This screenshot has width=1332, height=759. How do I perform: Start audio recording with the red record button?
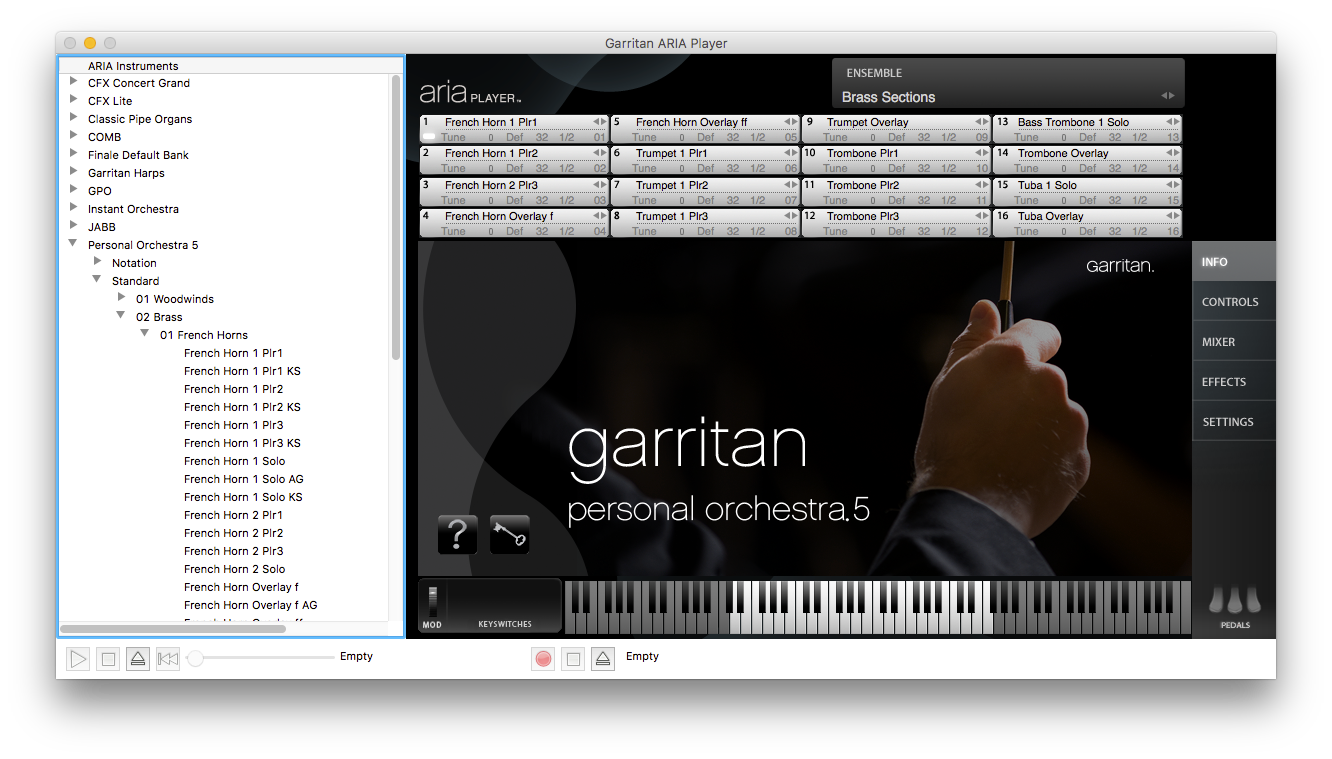[x=543, y=659]
